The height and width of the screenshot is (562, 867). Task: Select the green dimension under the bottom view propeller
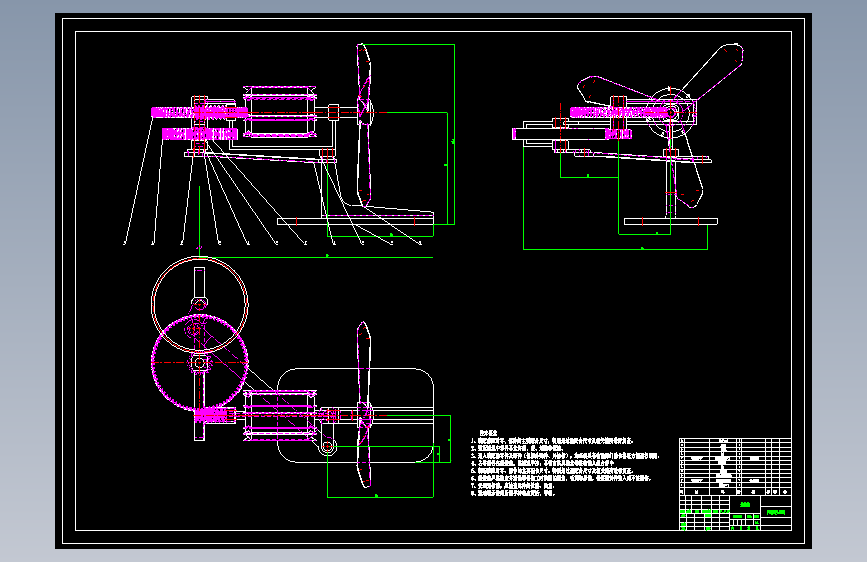pyautogui.click(x=380, y=497)
